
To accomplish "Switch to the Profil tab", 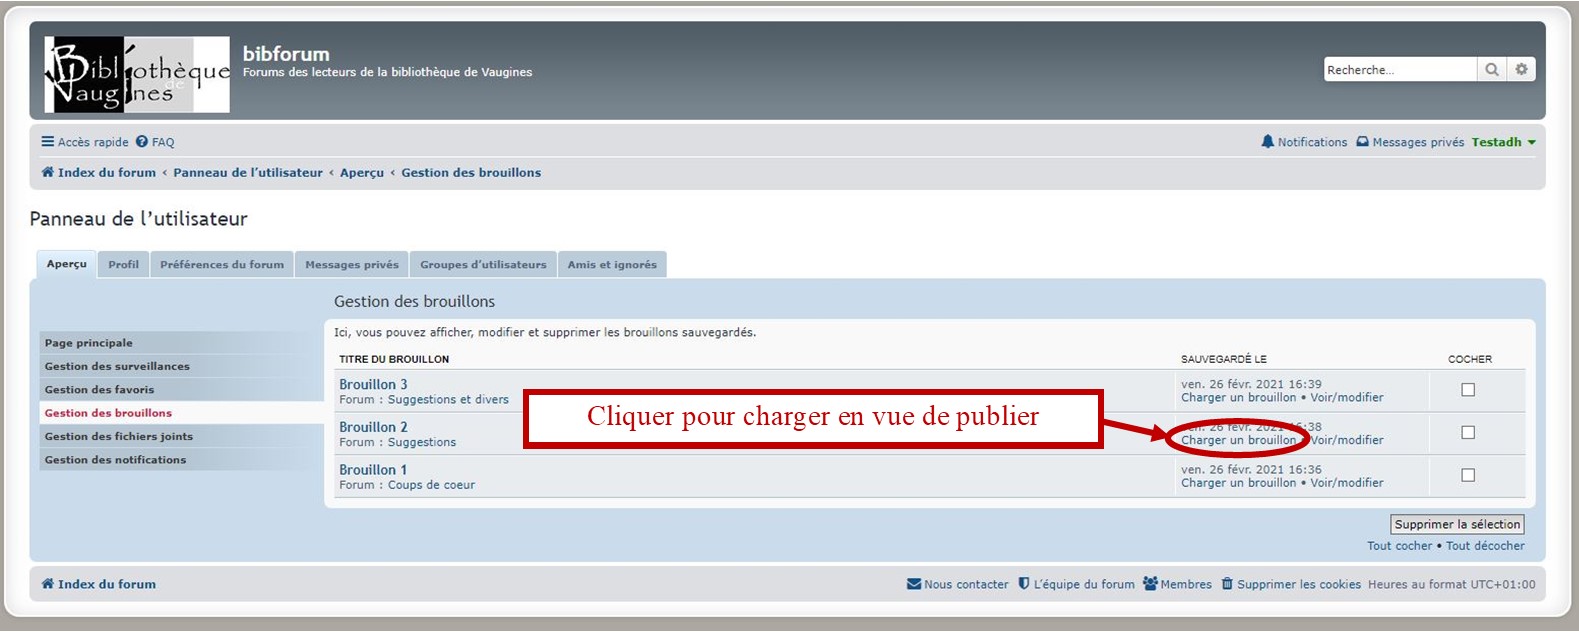I will (x=123, y=265).
